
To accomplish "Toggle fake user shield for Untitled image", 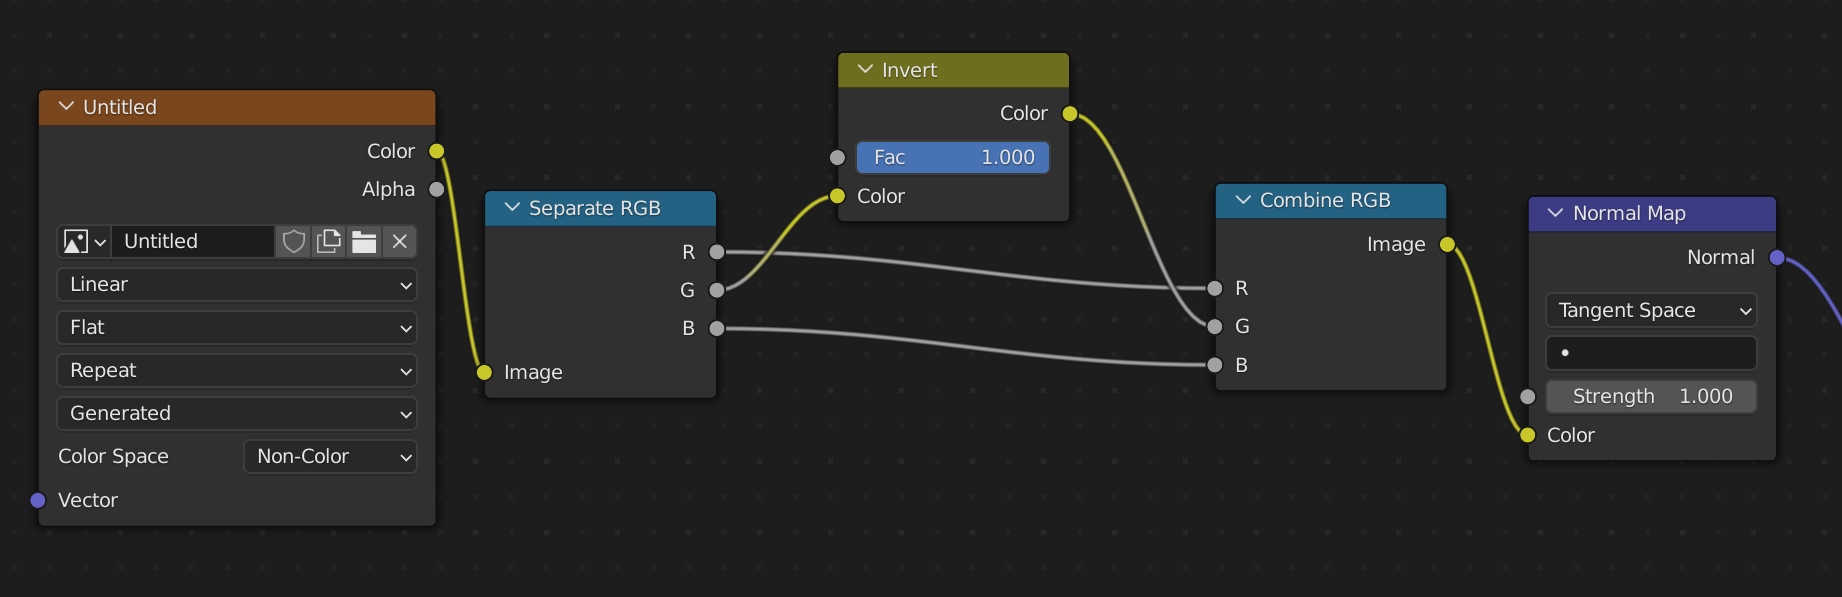I will click(293, 242).
